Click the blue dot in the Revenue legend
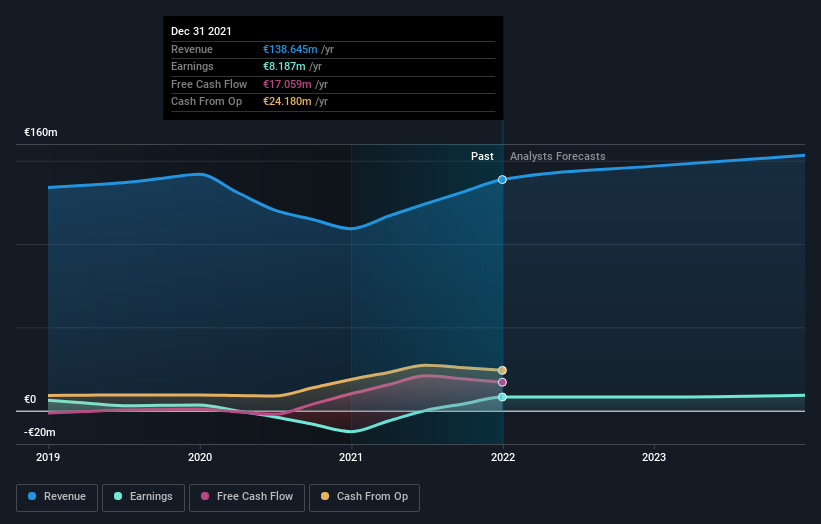821x524 pixels. (32, 496)
